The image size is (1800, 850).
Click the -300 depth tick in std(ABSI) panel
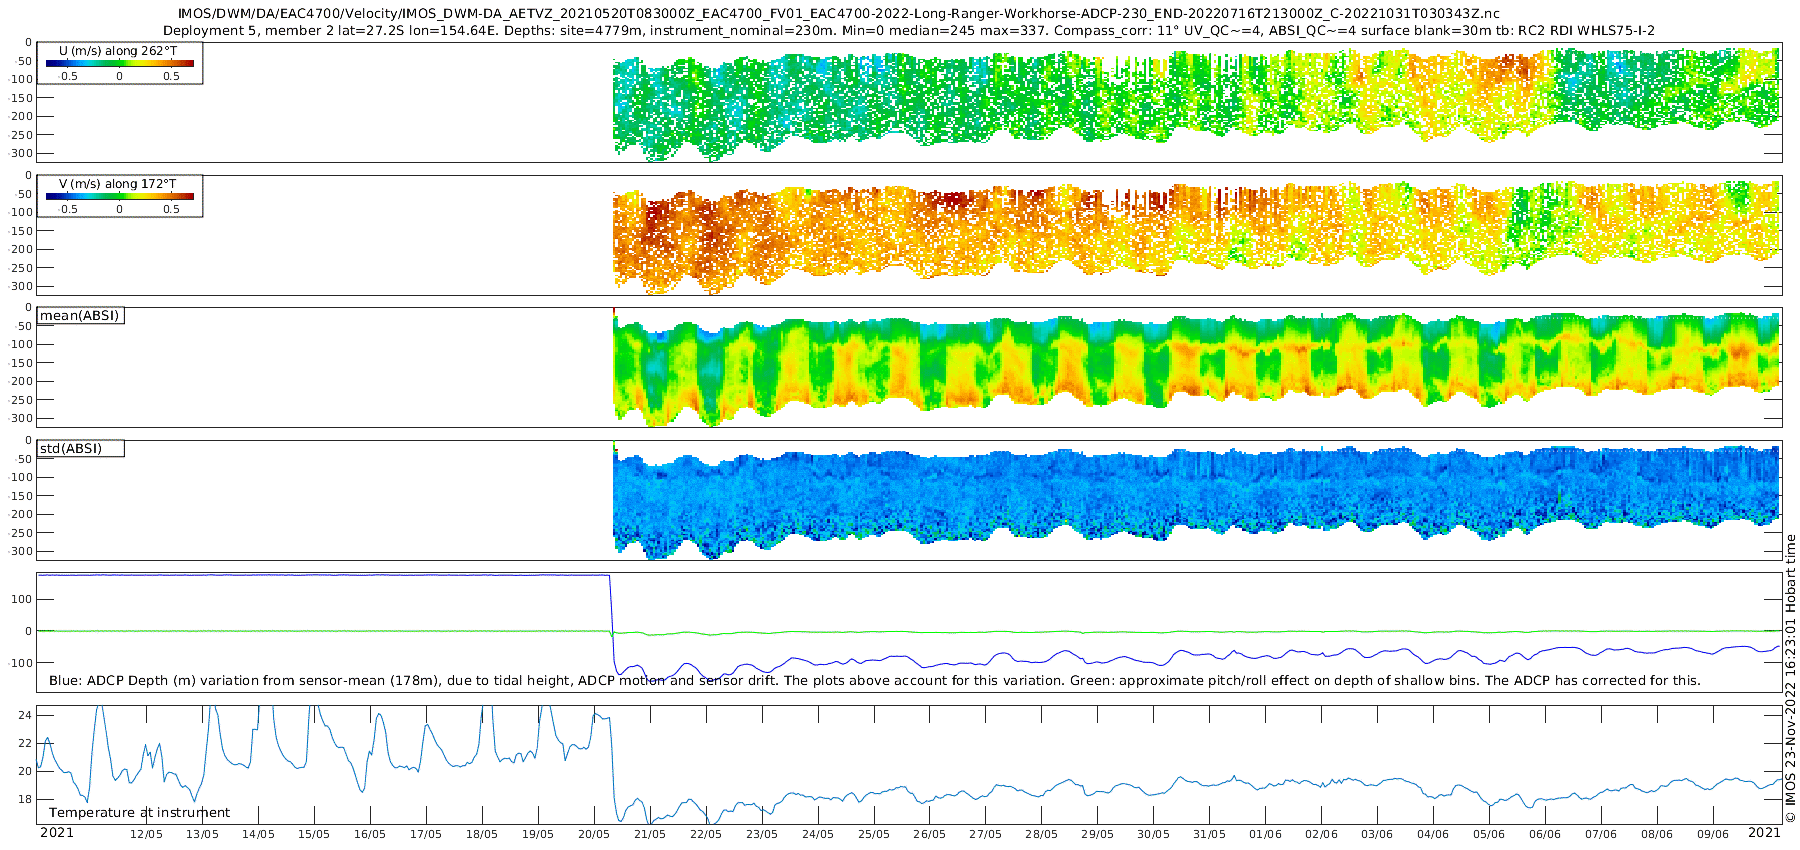[x=20, y=552]
